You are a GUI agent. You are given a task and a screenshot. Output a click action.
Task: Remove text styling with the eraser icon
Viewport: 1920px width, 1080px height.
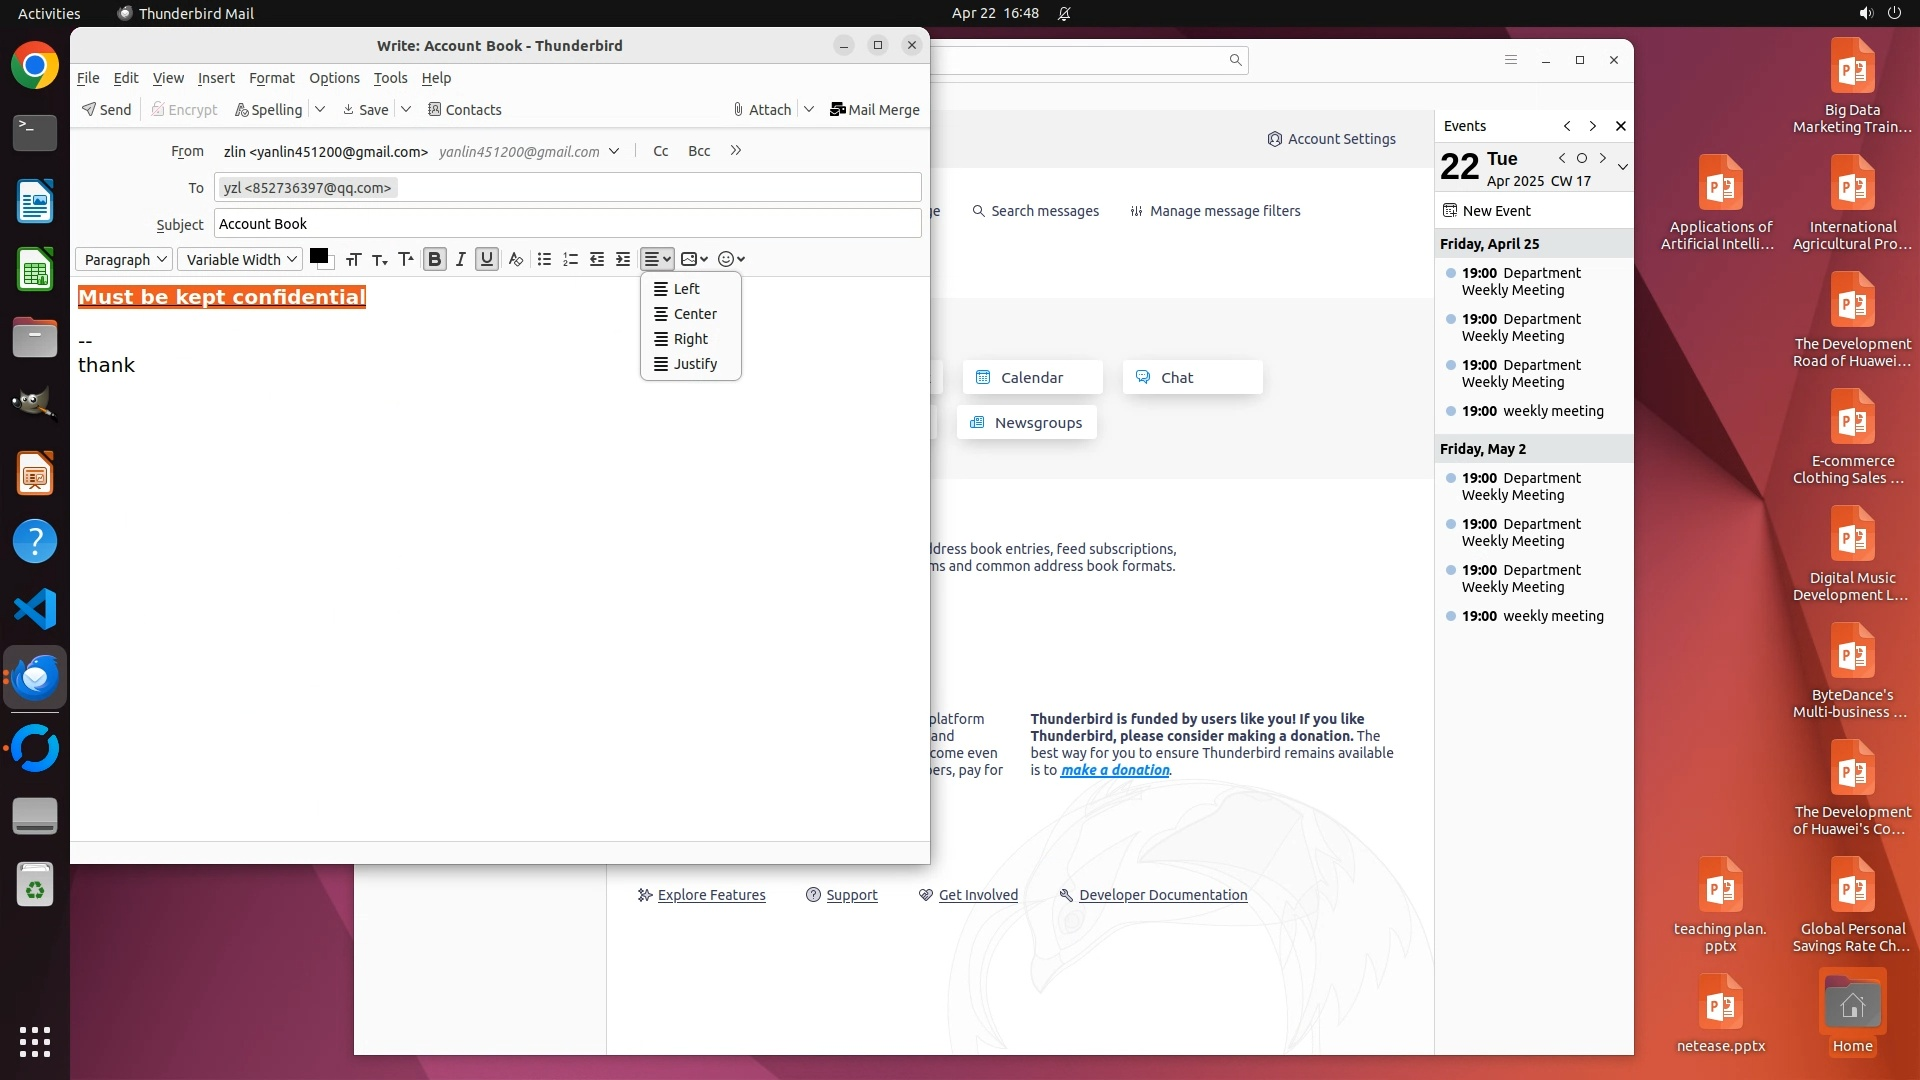(515, 259)
